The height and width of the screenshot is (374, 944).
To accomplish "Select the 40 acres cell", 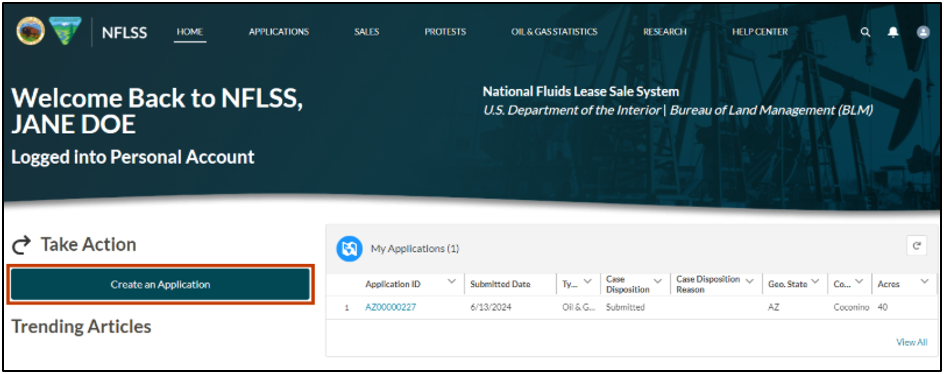I will point(883,307).
